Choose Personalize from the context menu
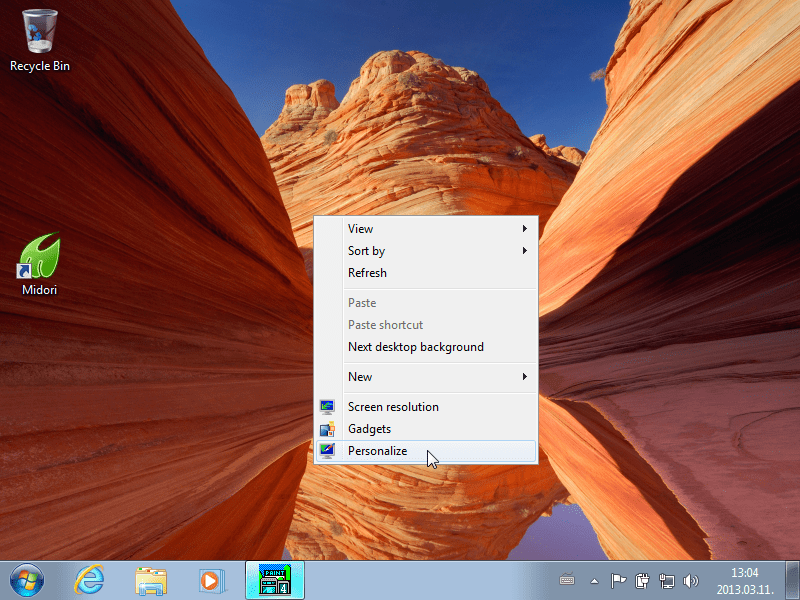 pyautogui.click(x=426, y=451)
